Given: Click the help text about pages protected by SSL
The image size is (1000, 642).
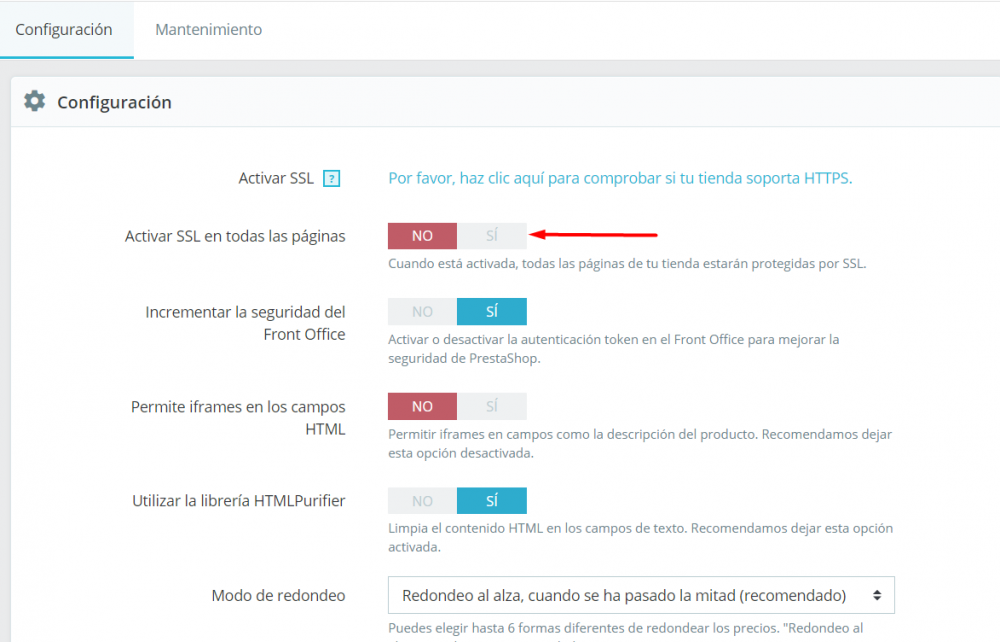Looking at the screenshot, I should coord(627,264).
